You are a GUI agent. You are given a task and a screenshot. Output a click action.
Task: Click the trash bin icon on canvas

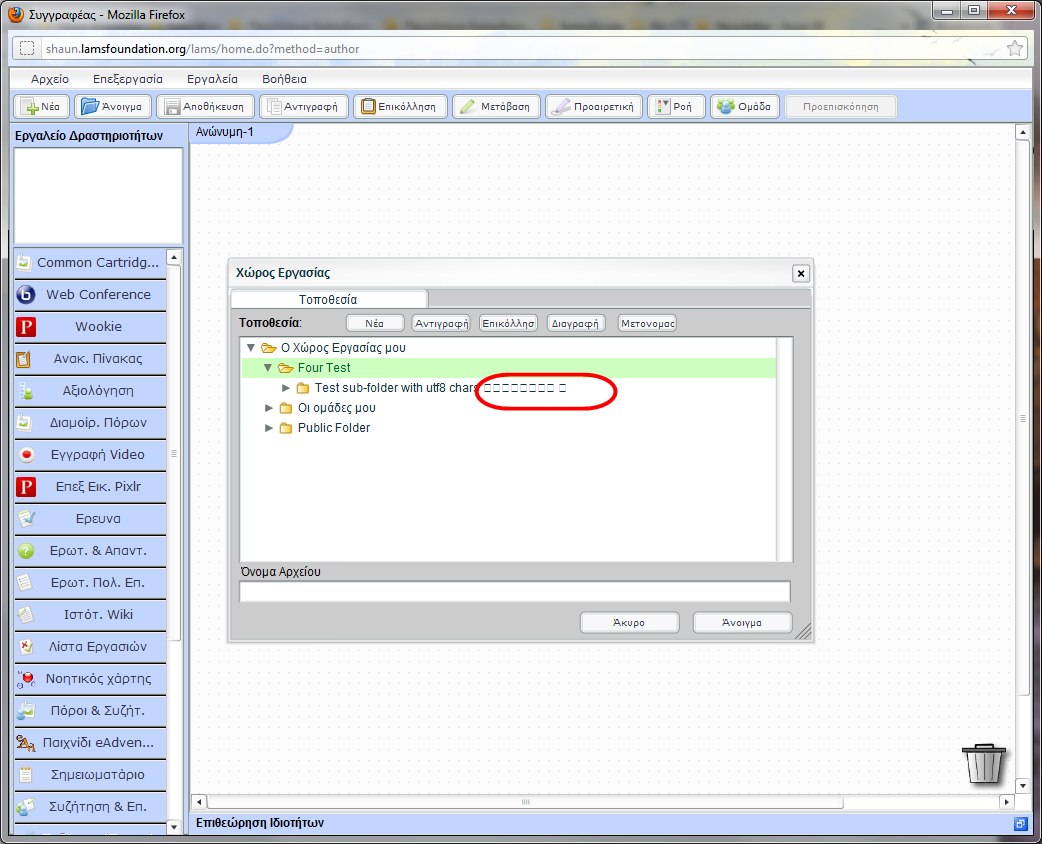(x=983, y=764)
